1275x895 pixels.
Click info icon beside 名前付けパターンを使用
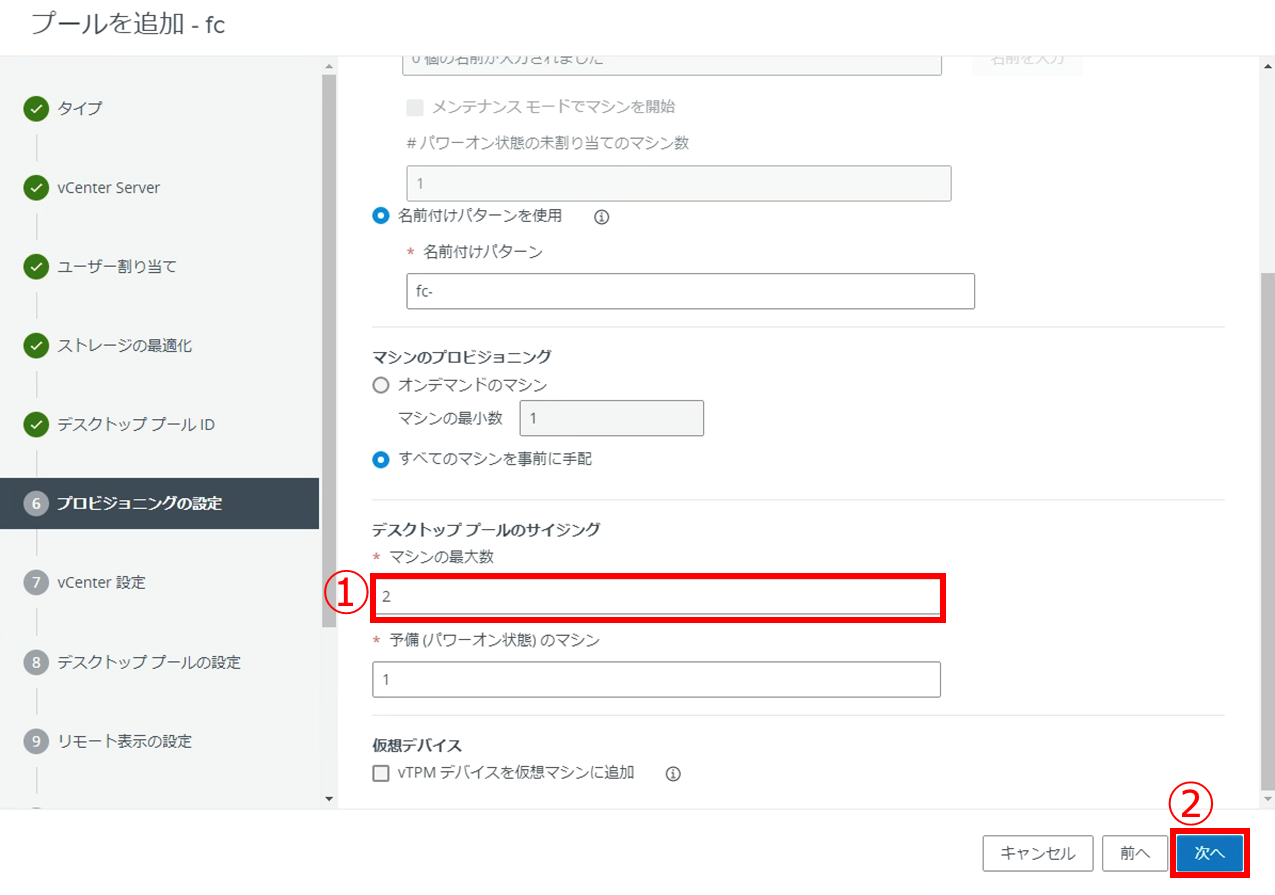pos(602,216)
